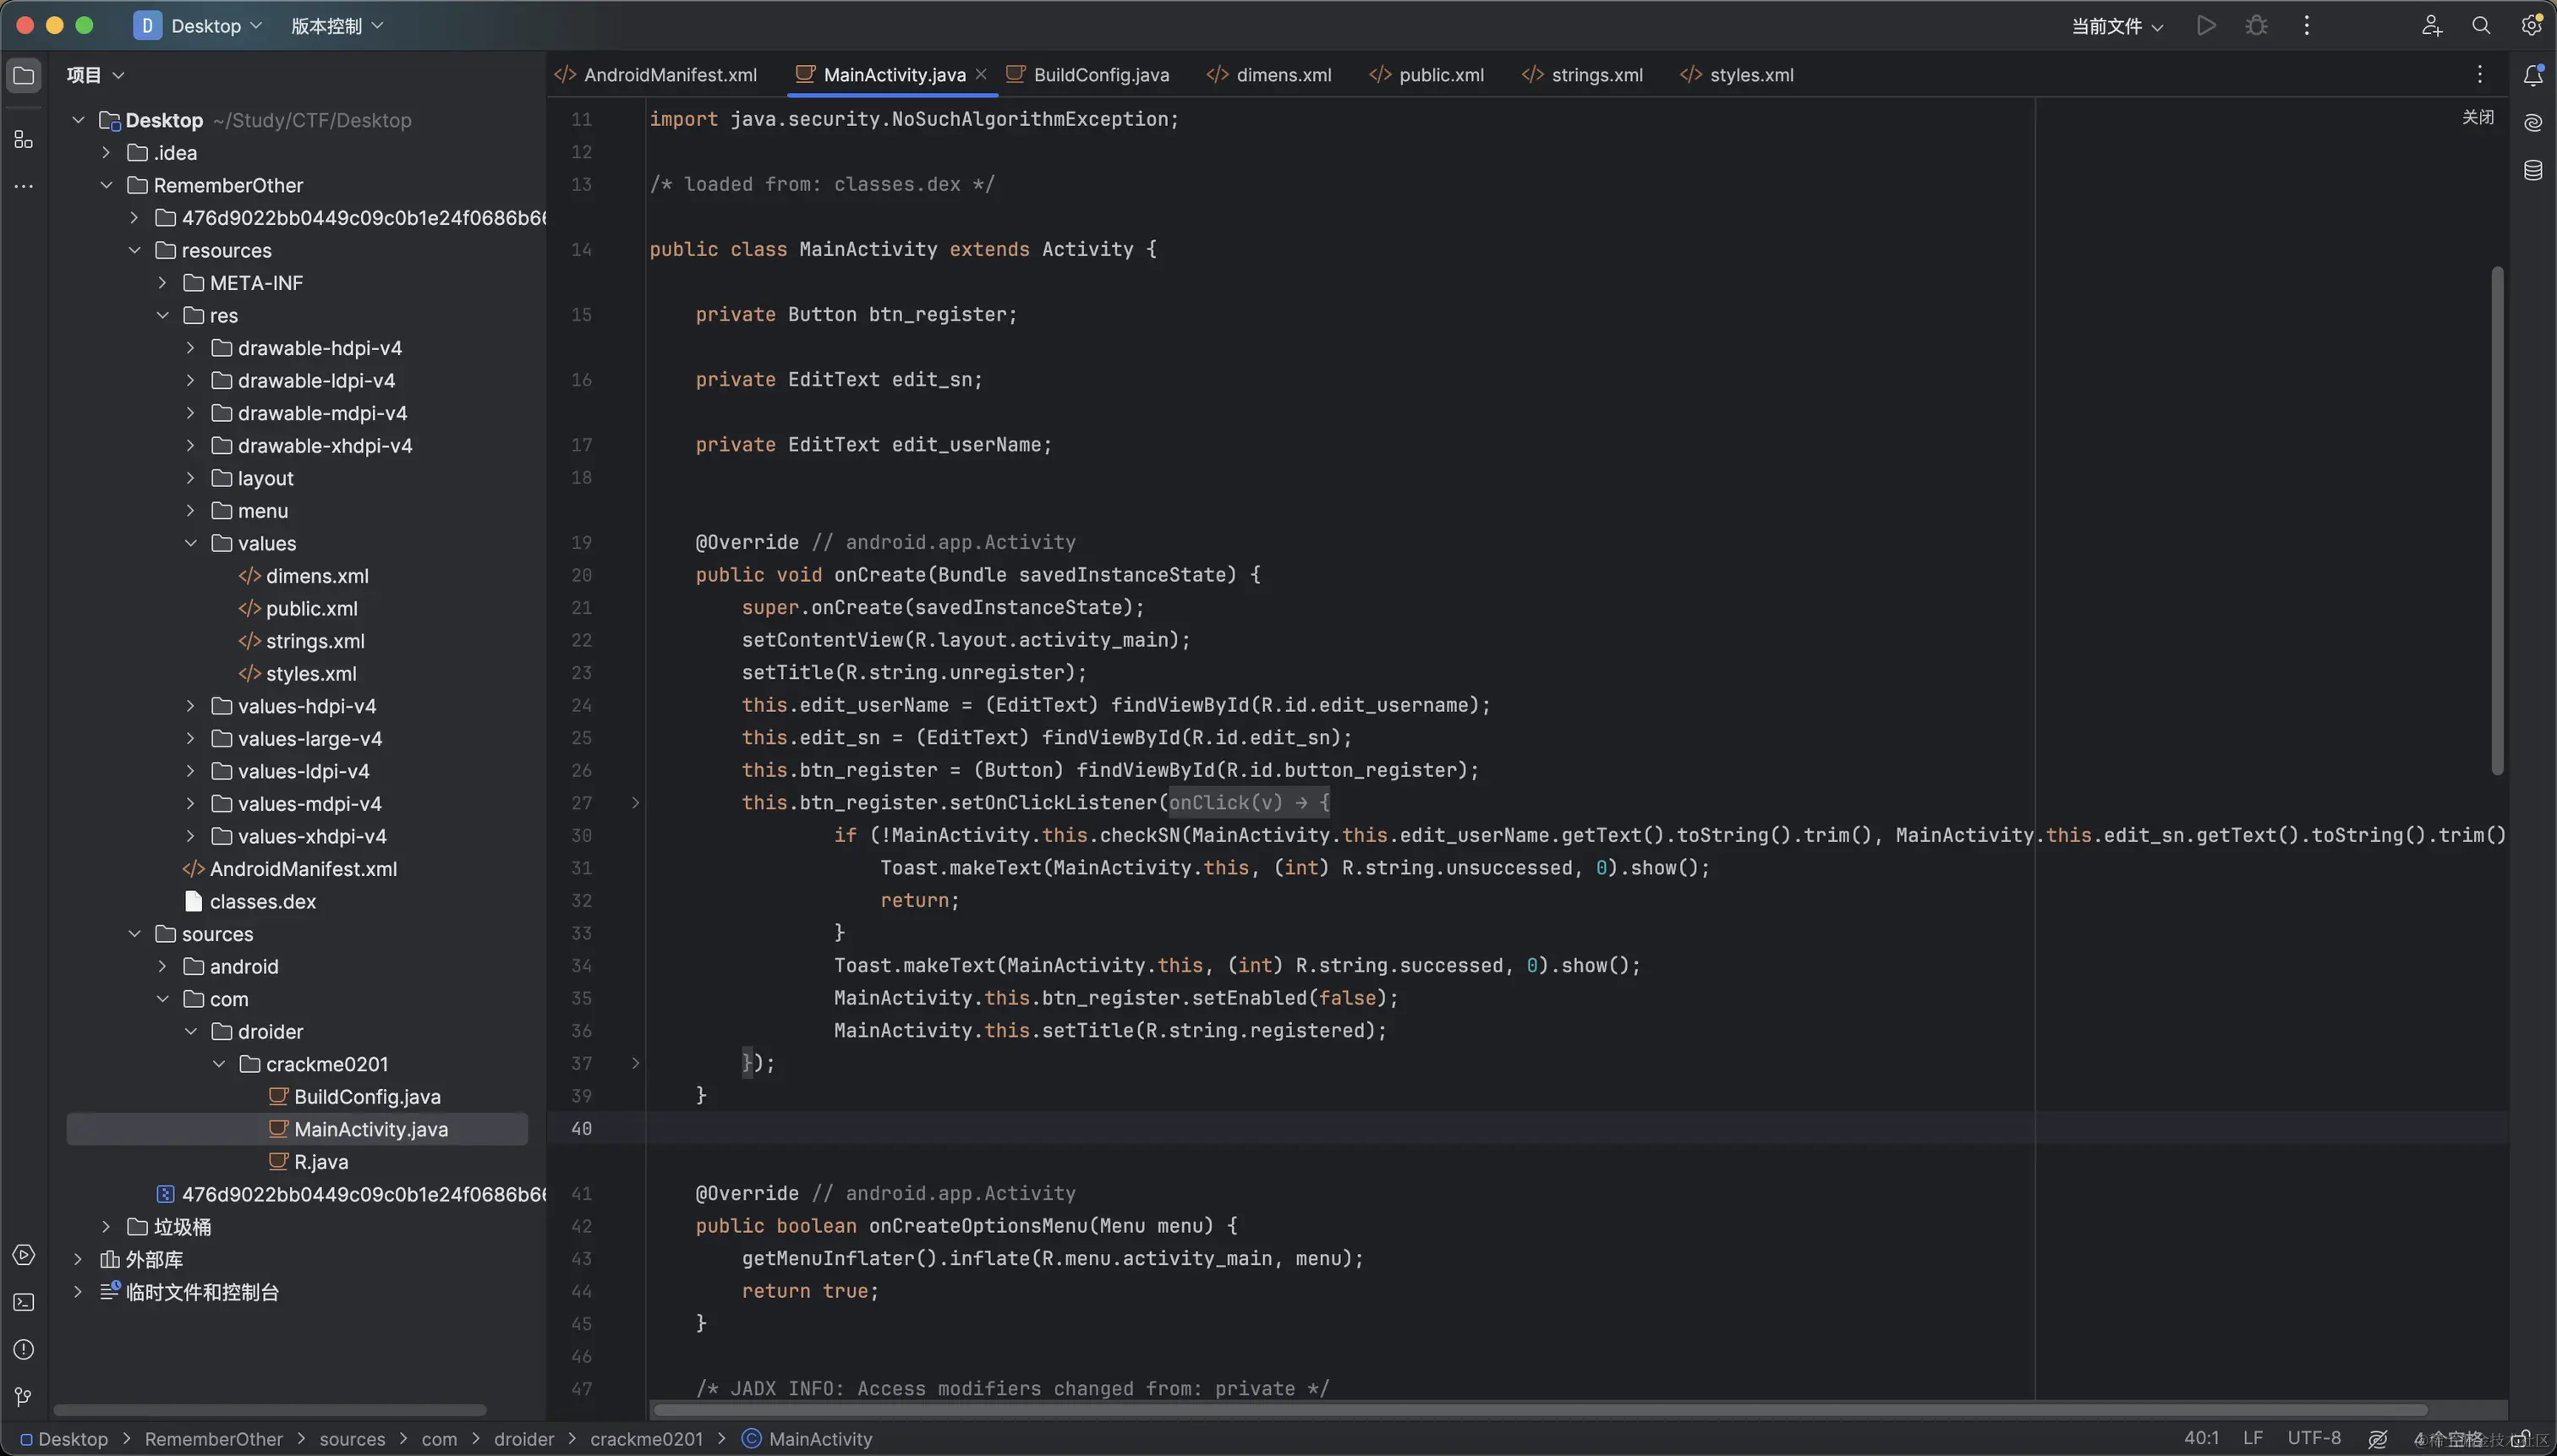Click the Run play button
The width and height of the screenshot is (2557, 1456).
[x=2206, y=26]
